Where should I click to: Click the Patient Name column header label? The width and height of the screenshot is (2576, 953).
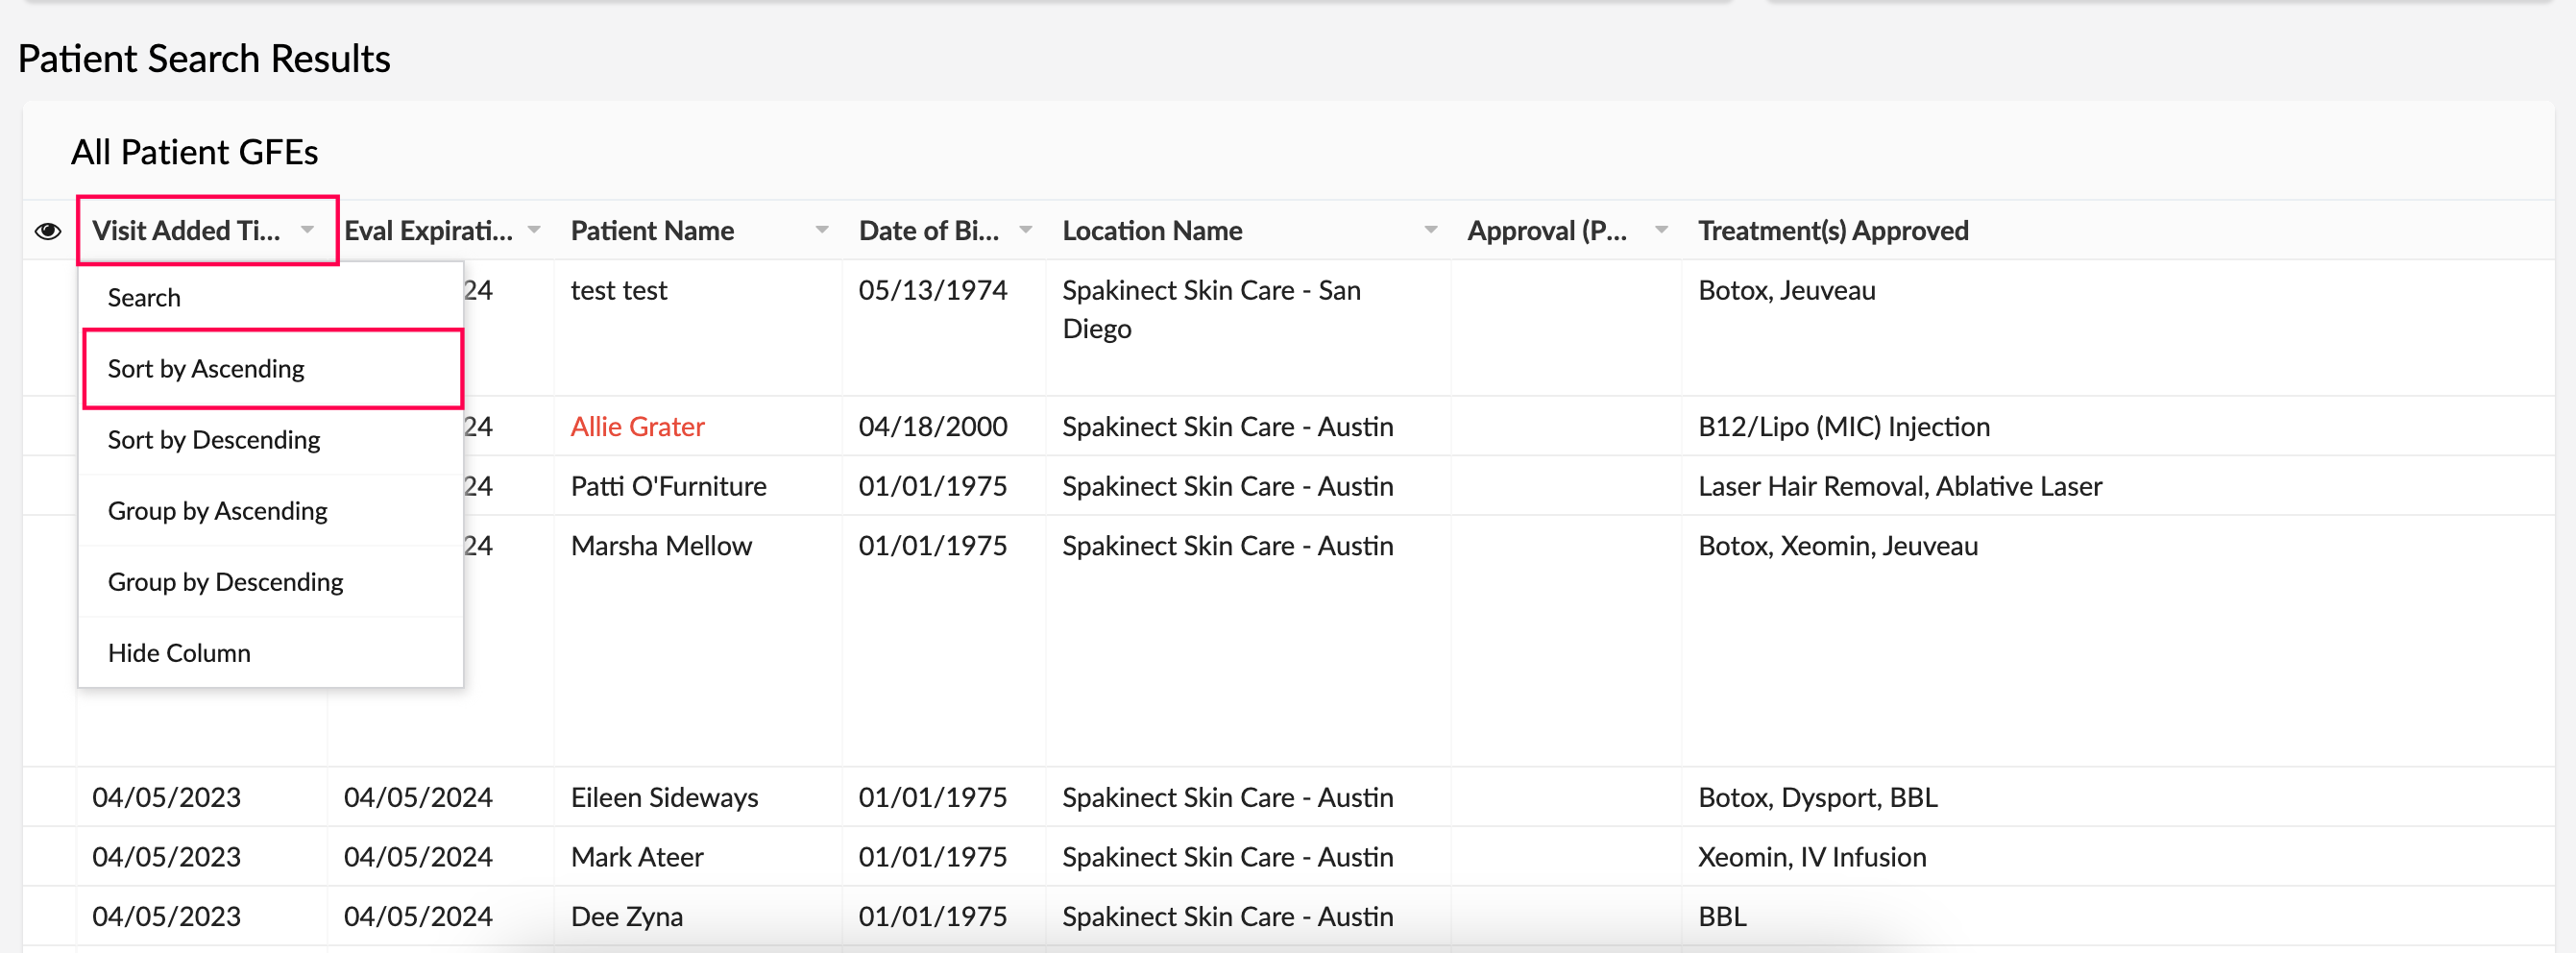pyautogui.click(x=652, y=231)
